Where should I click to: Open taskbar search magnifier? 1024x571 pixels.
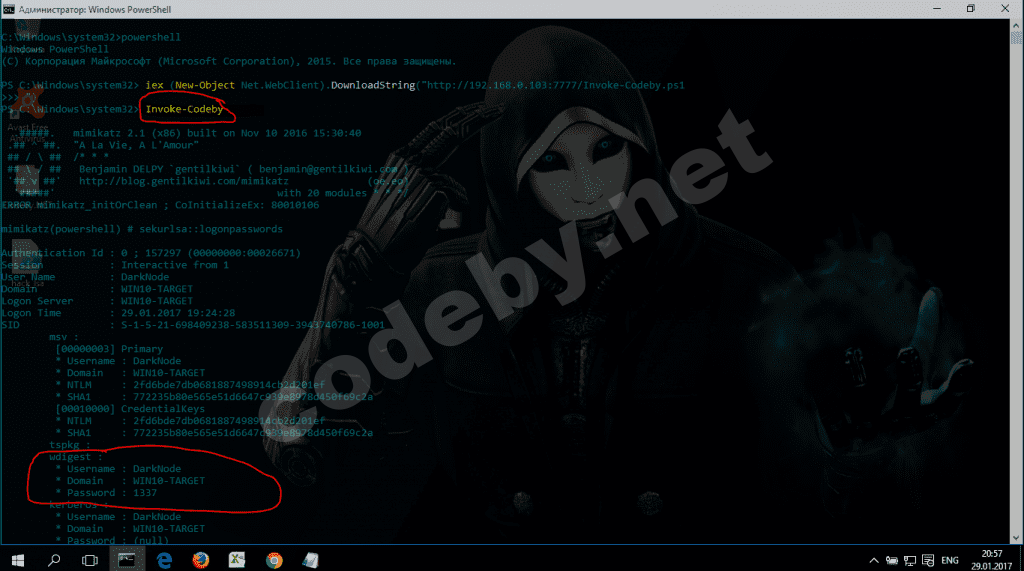tap(54, 560)
